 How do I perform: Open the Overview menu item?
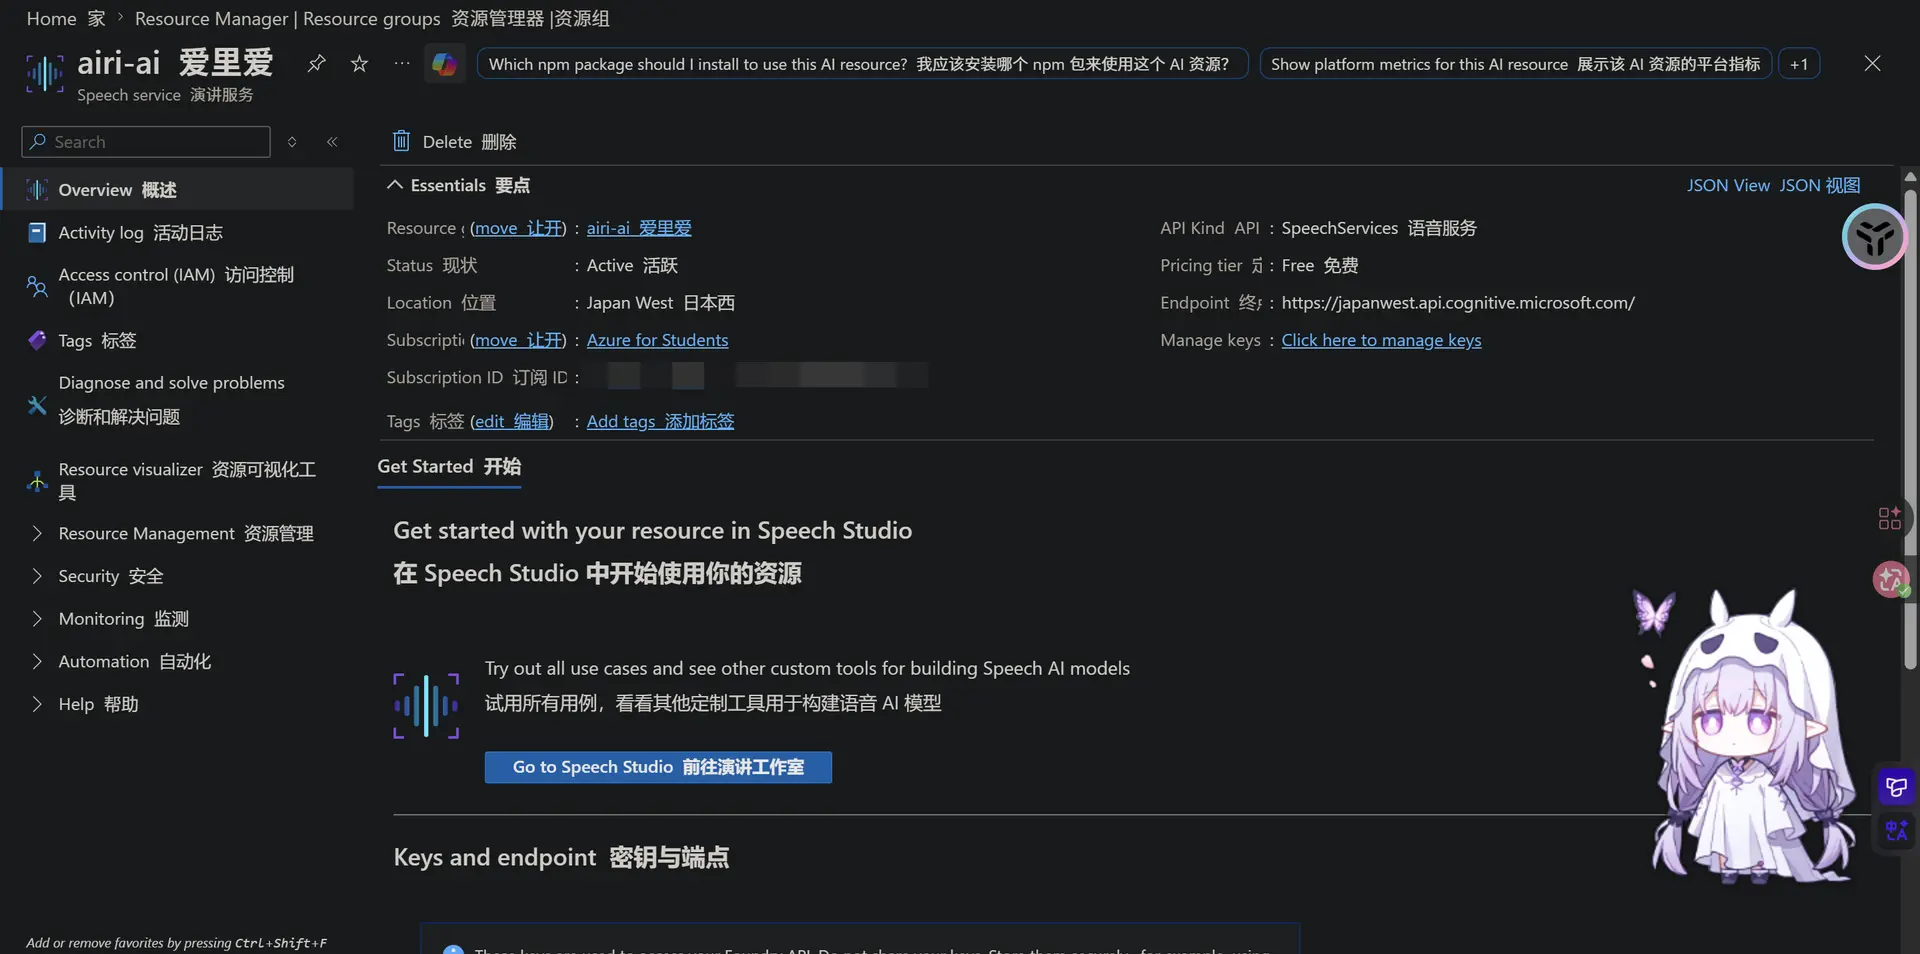point(178,190)
